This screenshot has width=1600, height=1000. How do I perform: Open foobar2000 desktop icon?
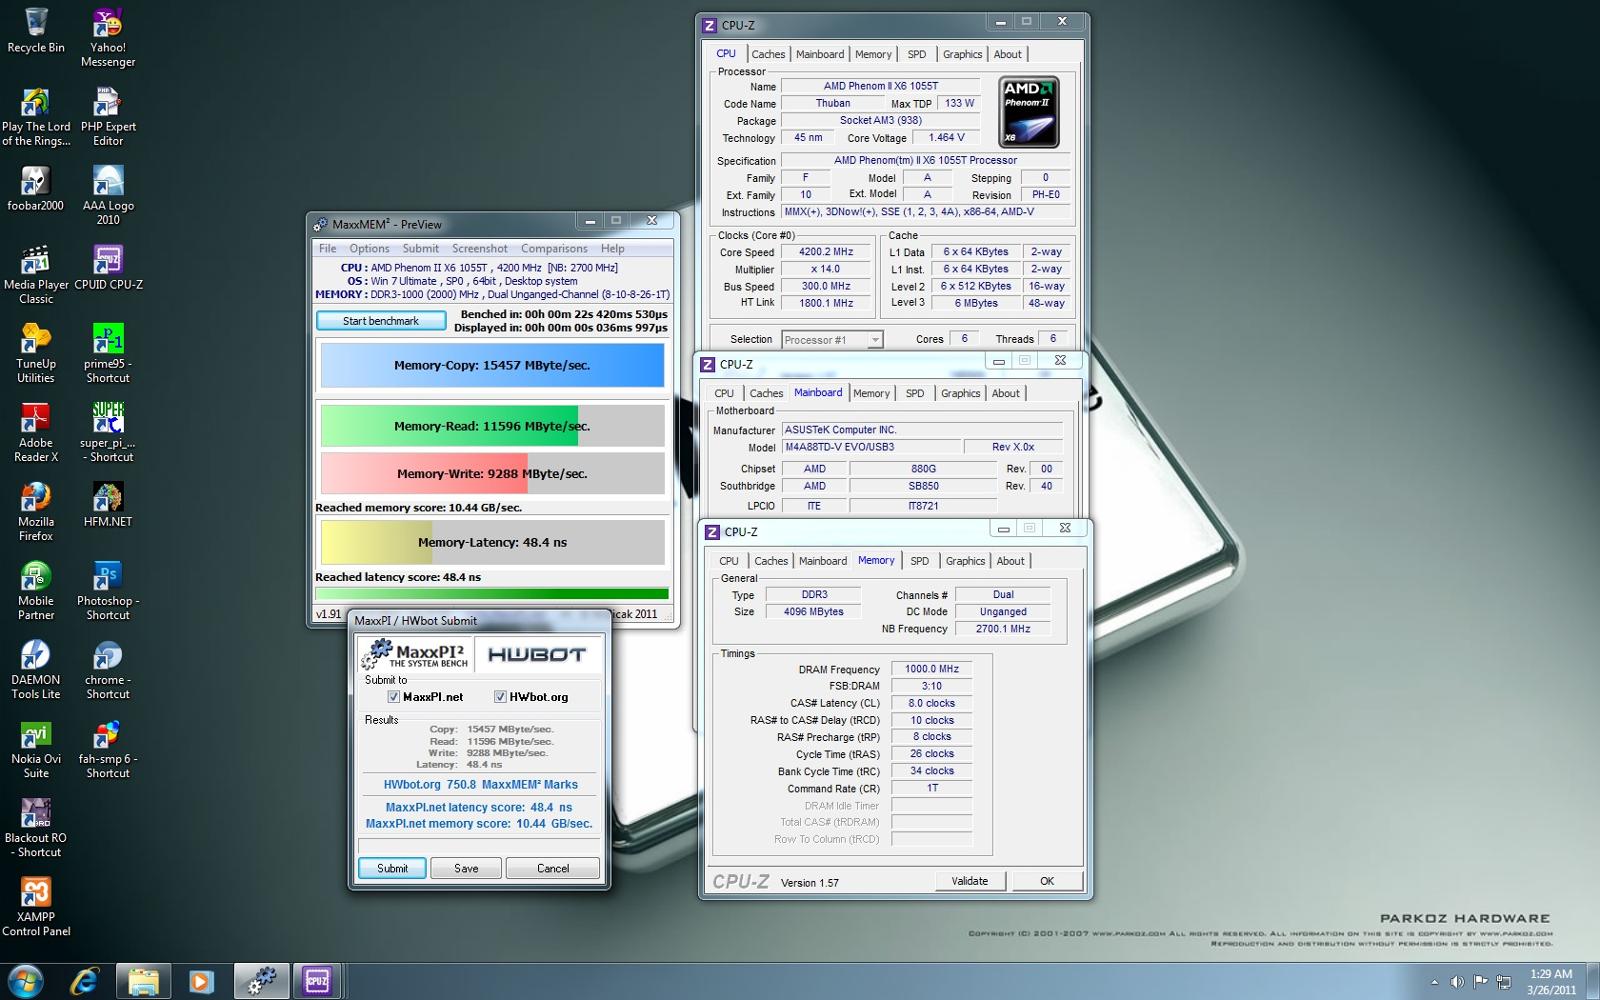click(x=36, y=189)
